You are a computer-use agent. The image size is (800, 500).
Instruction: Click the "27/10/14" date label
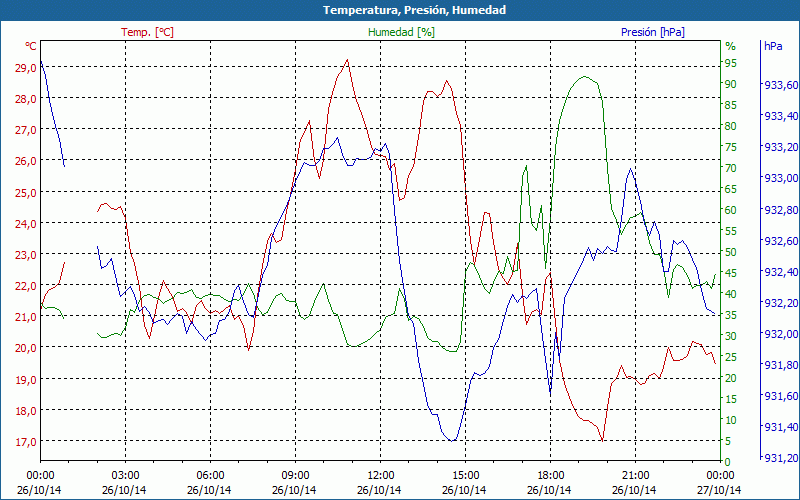[x=719, y=490]
